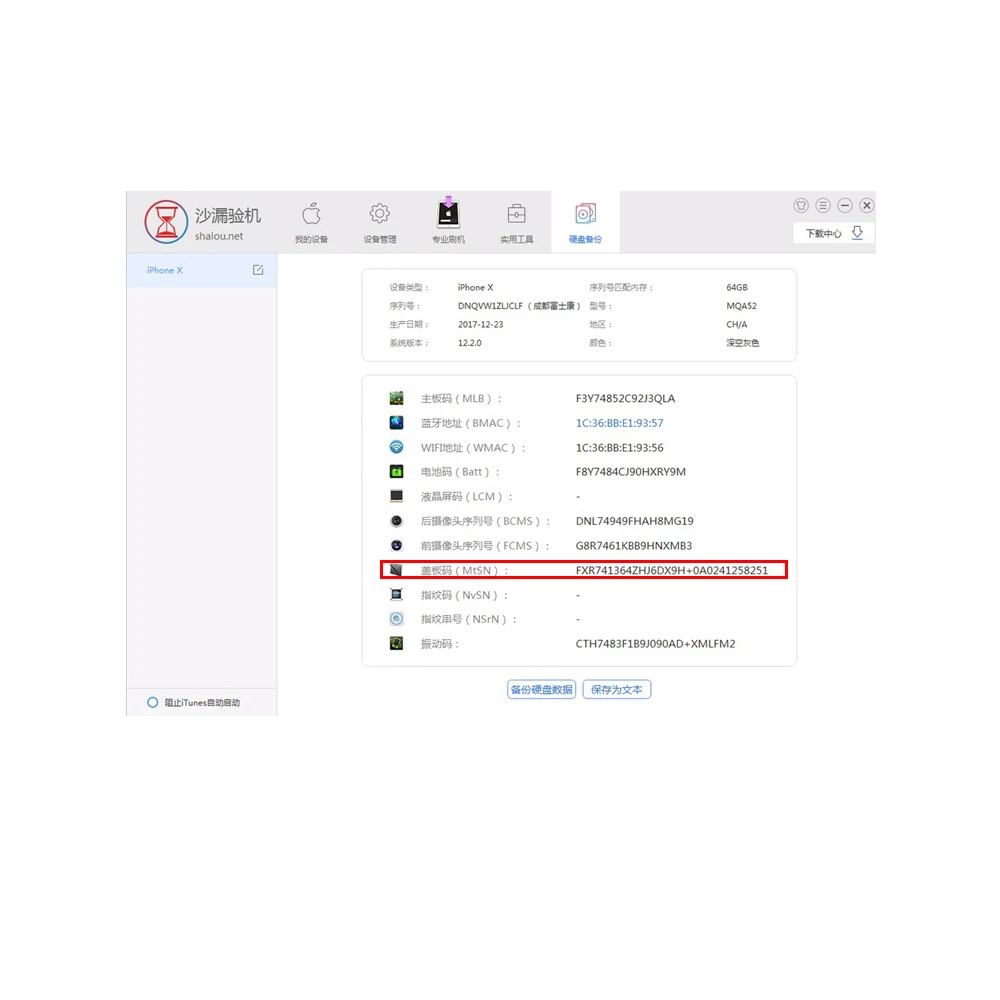1000x1000 pixels.
Task: Select vibration code CTH7483F1B9J090AD+XMLFM2
Action: (x=656, y=643)
